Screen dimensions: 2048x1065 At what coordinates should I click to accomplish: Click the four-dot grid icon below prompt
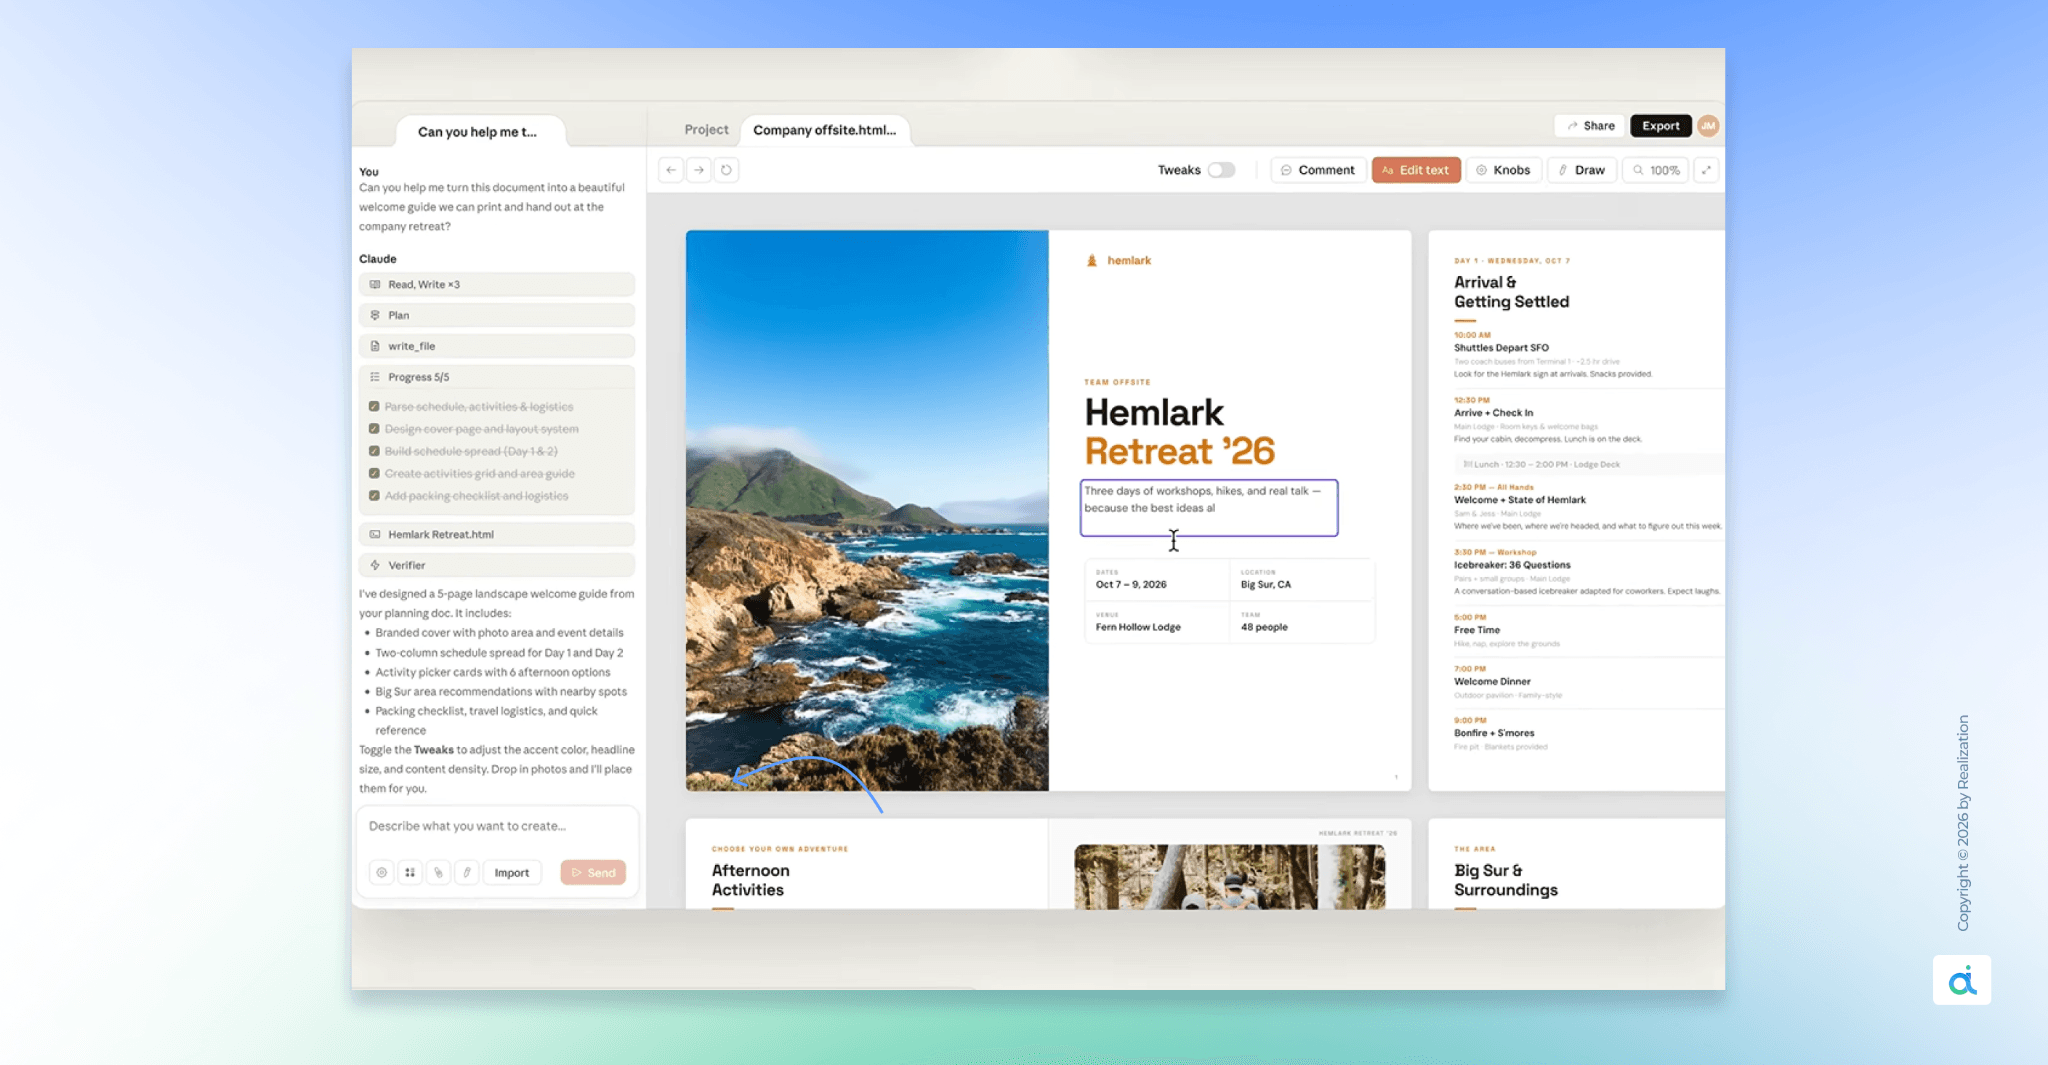(x=410, y=873)
